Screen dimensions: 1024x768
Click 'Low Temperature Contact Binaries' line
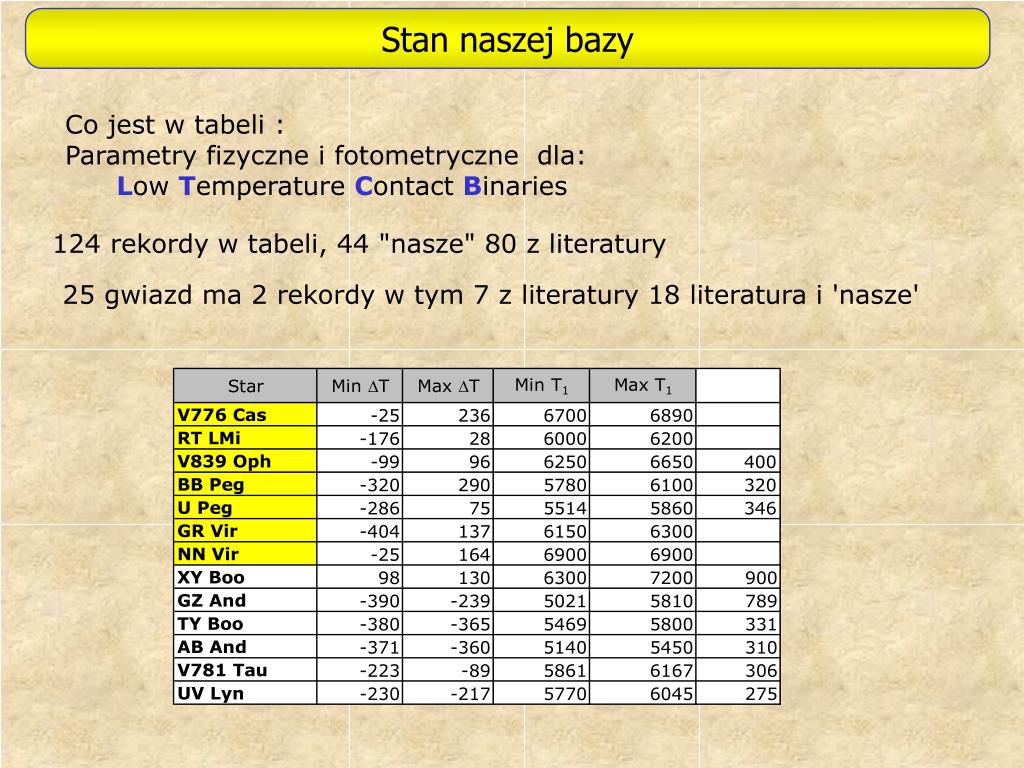[342, 186]
